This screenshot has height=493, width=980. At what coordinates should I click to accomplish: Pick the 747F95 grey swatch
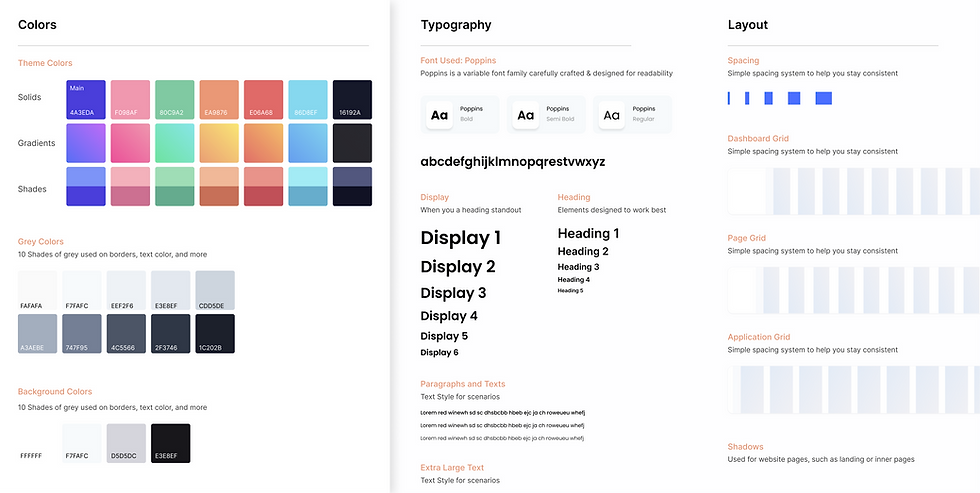point(82,334)
